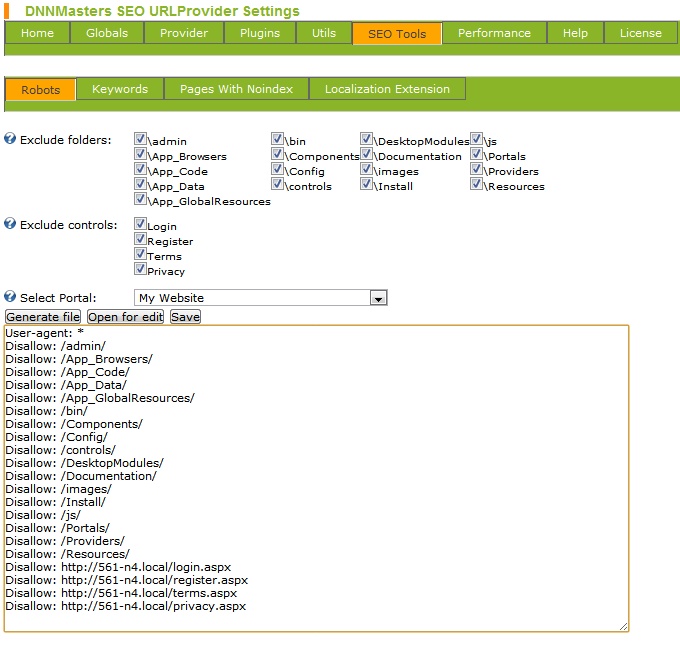Toggle the \App_Browsers checkbox
The height and width of the screenshot is (646, 680).
click(140, 154)
